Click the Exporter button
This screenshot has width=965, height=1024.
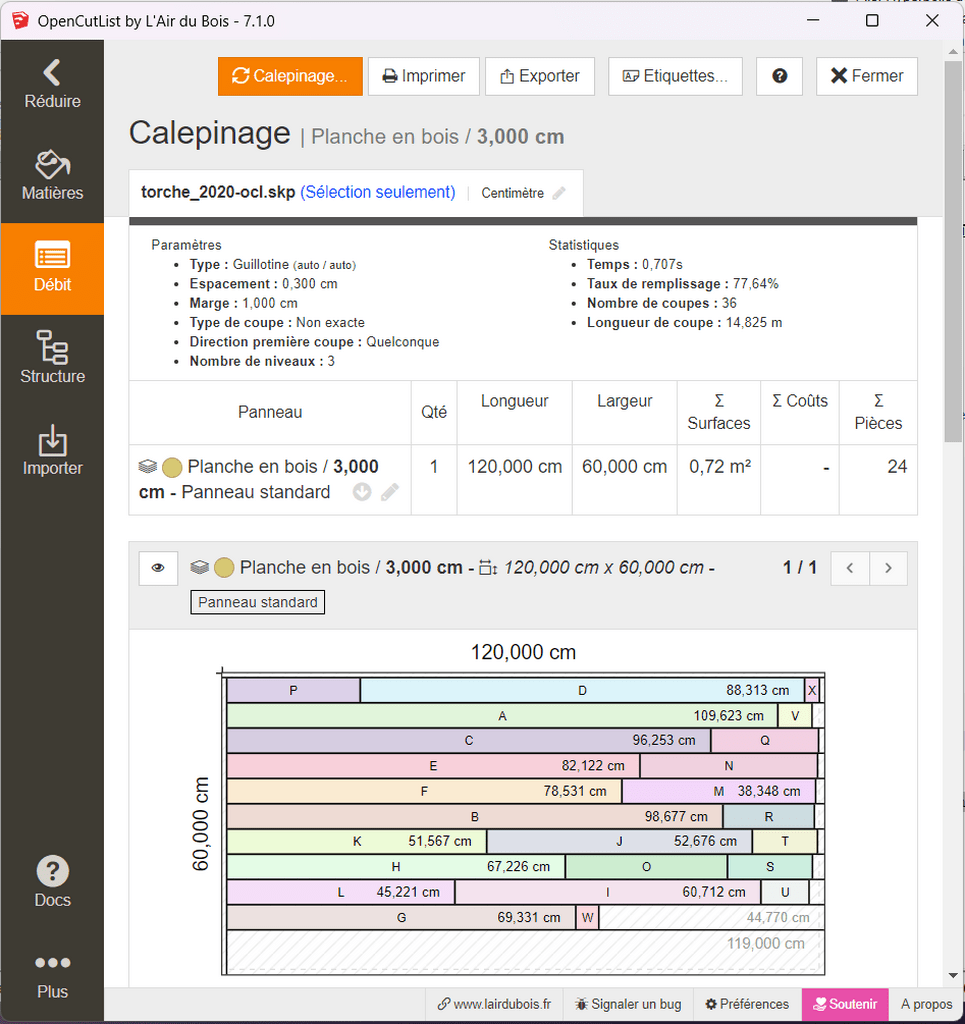point(539,76)
